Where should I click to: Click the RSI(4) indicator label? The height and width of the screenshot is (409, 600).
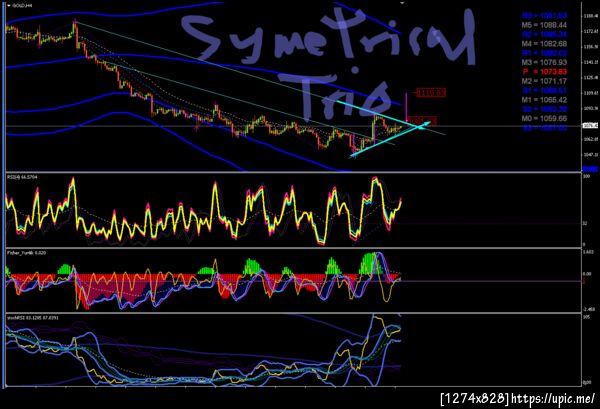(x=22, y=177)
